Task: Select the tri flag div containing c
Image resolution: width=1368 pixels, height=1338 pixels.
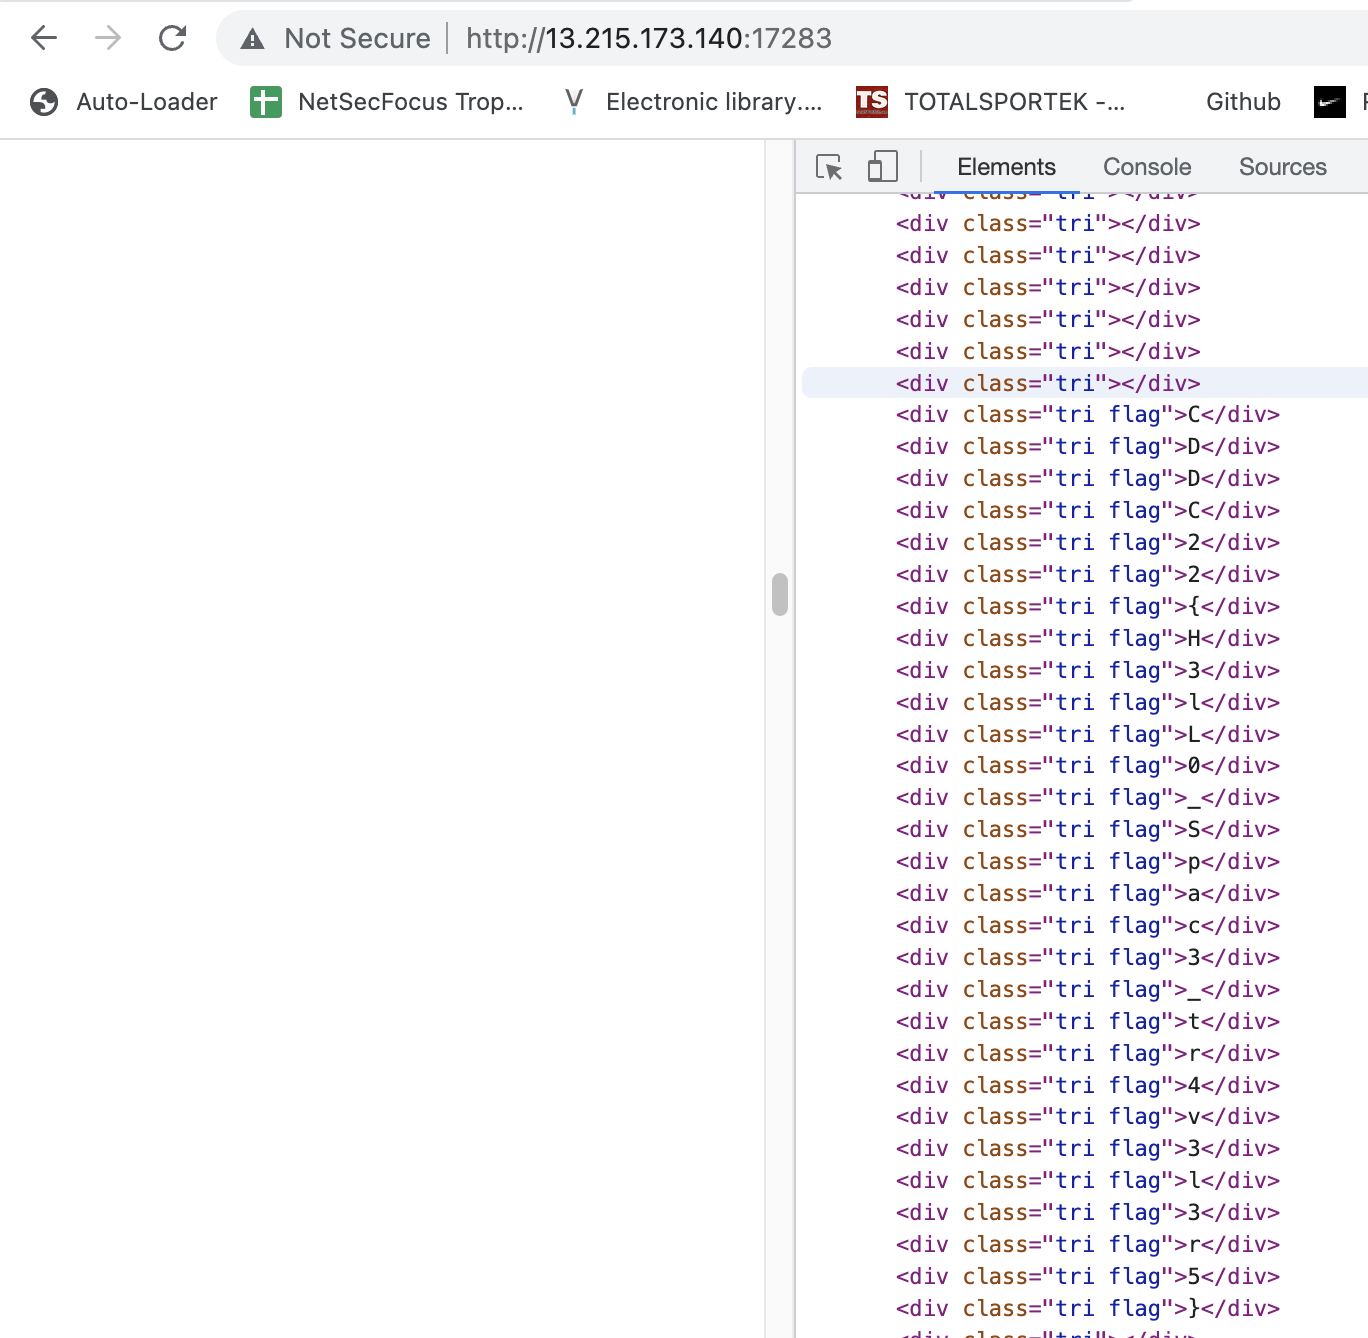Action: 1088,925
